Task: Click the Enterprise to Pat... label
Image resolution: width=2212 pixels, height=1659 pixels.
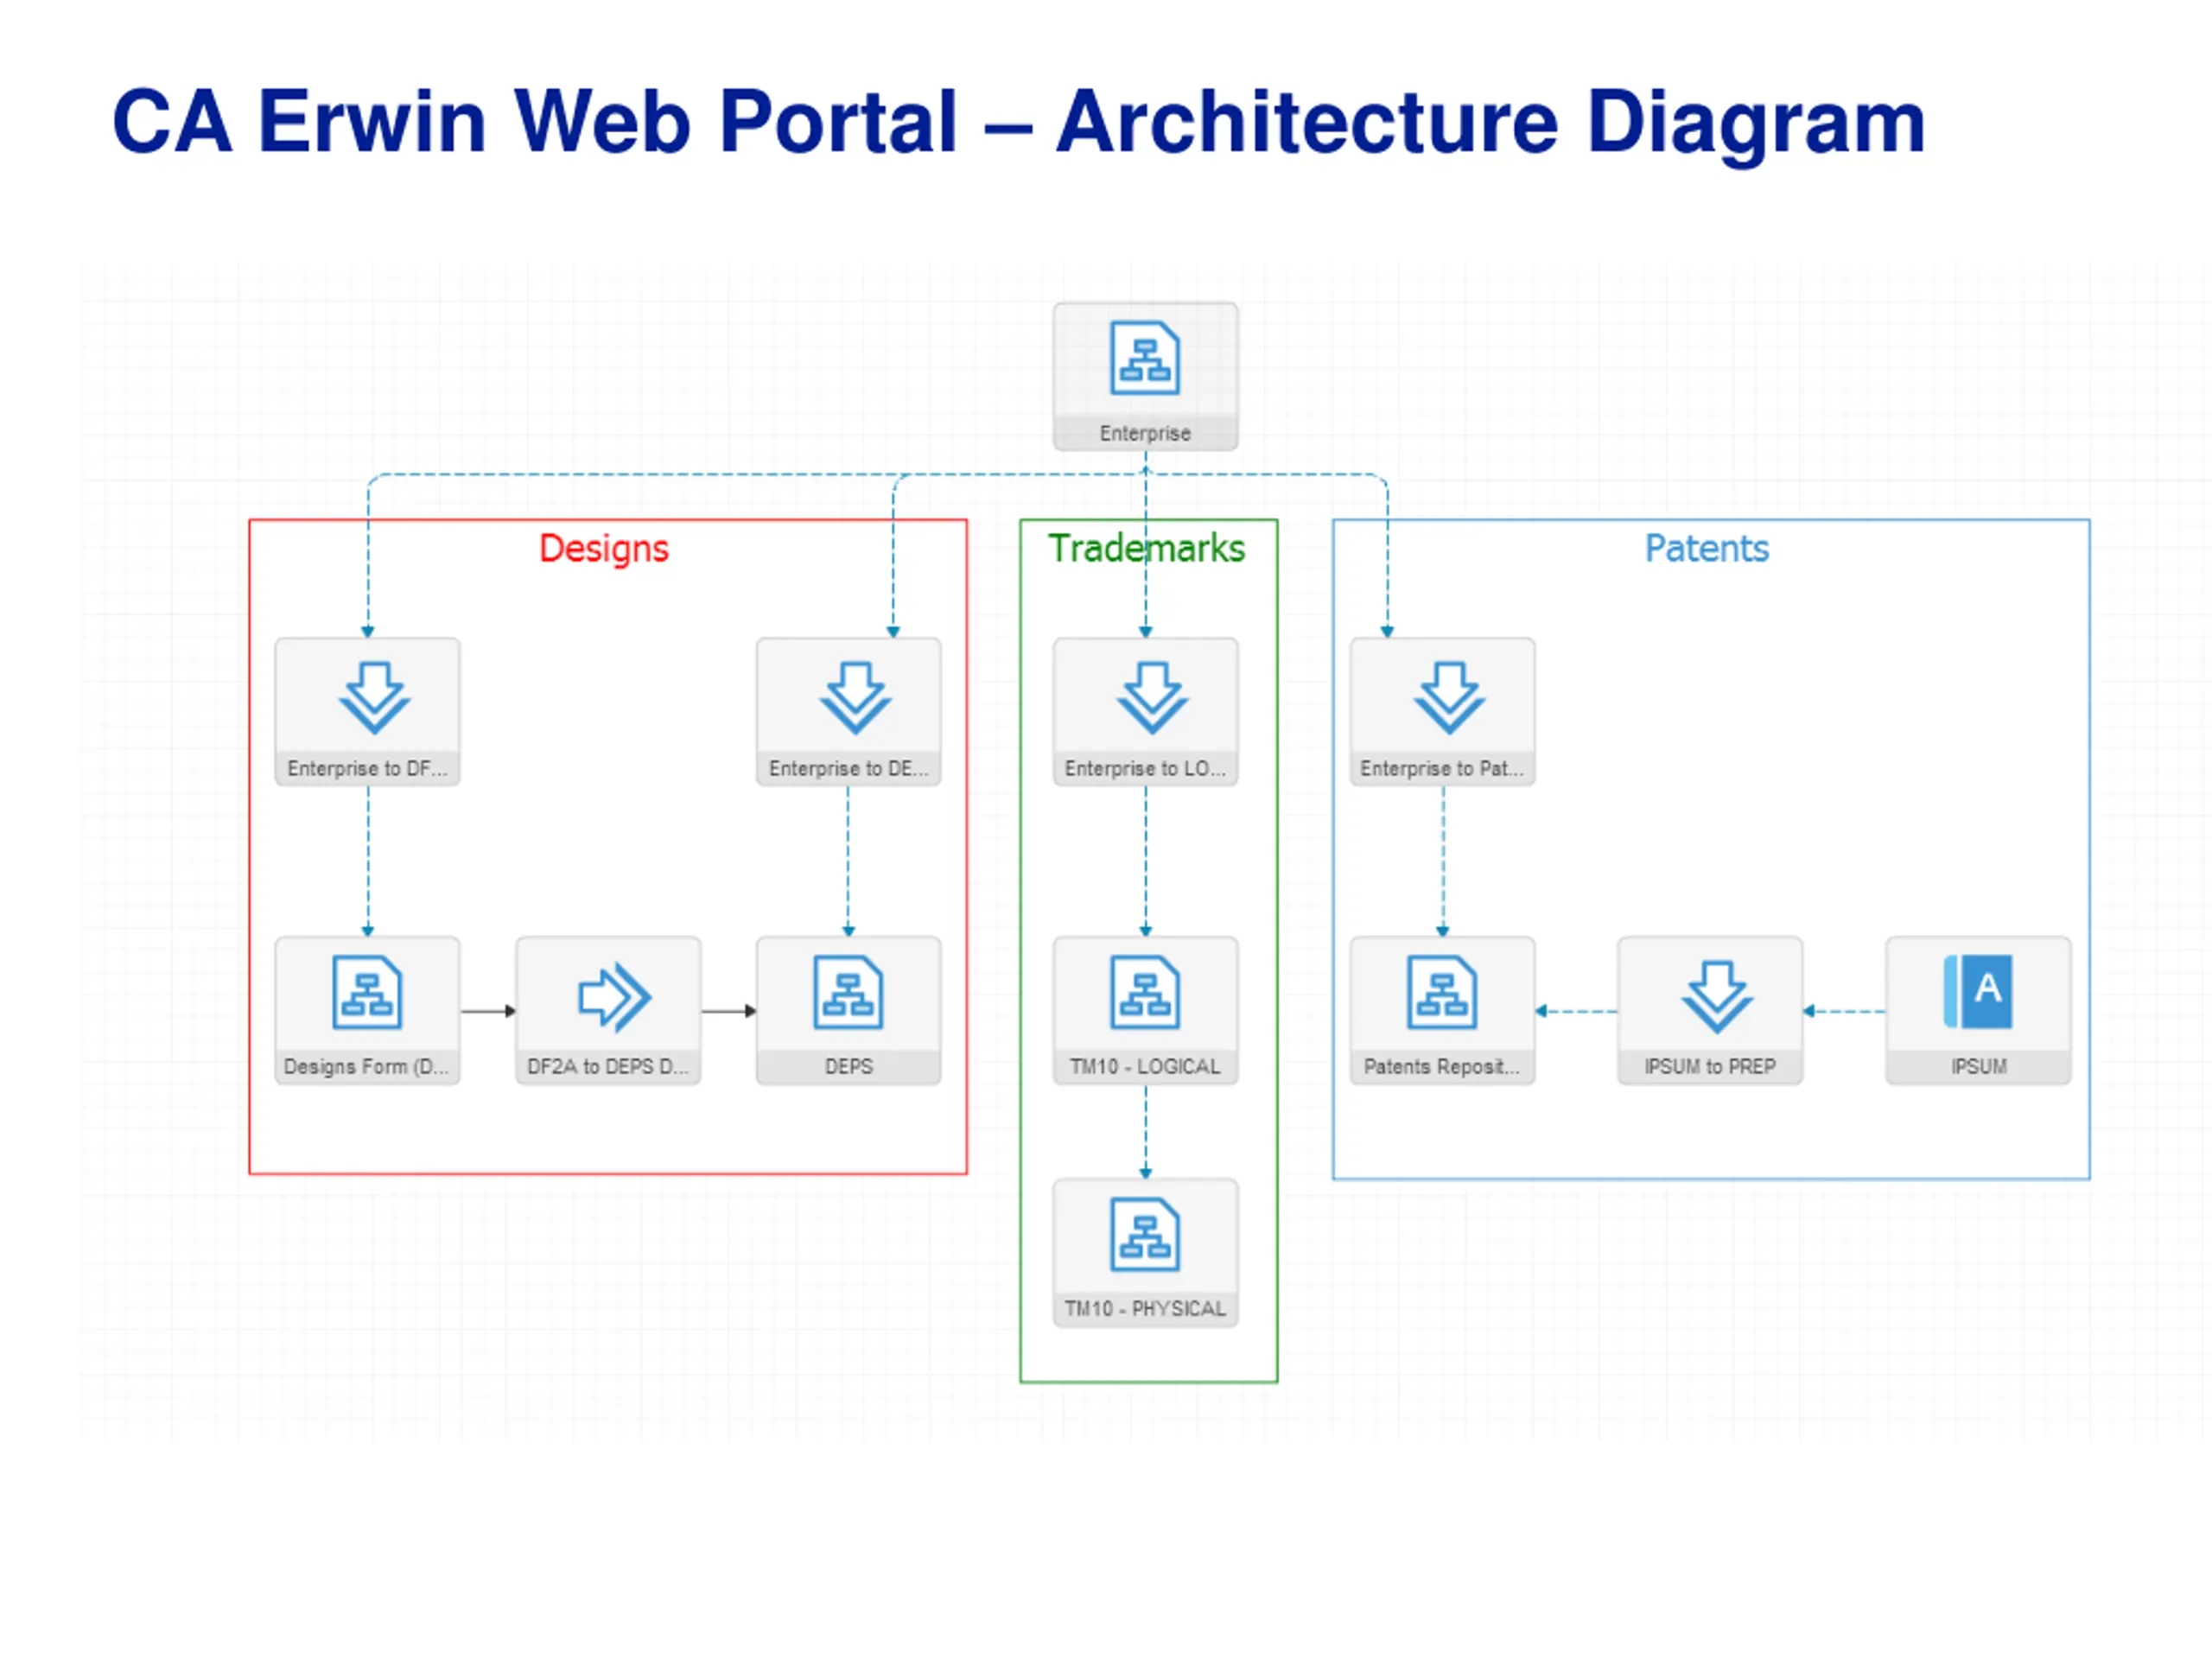Action: point(1441,769)
